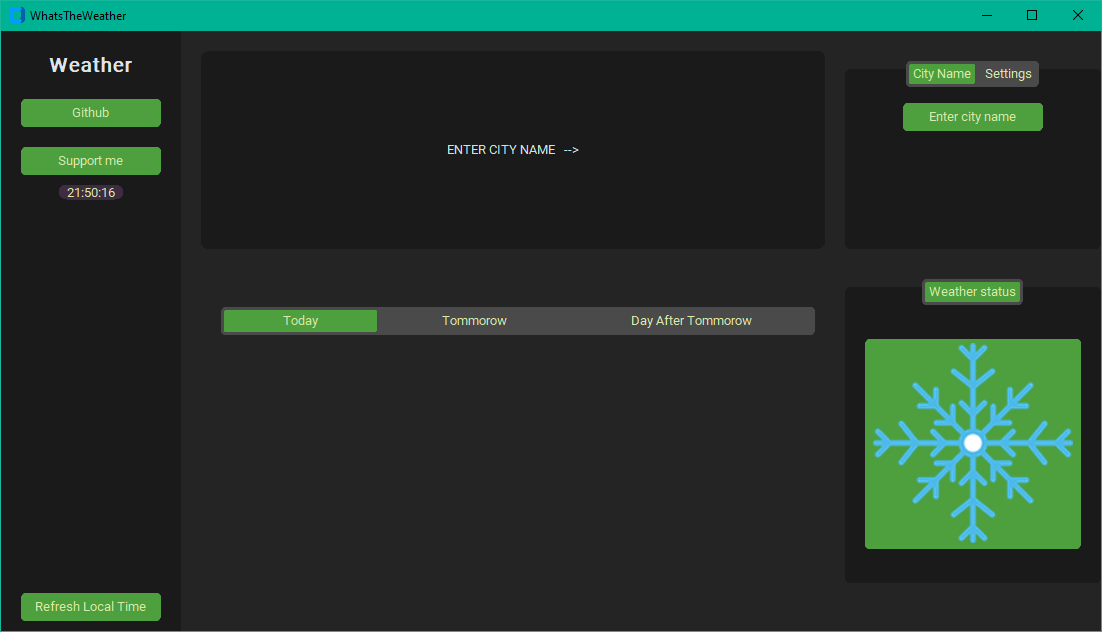1102x632 pixels.
Task: Refresh the local time
Action: tap(91, 607)
